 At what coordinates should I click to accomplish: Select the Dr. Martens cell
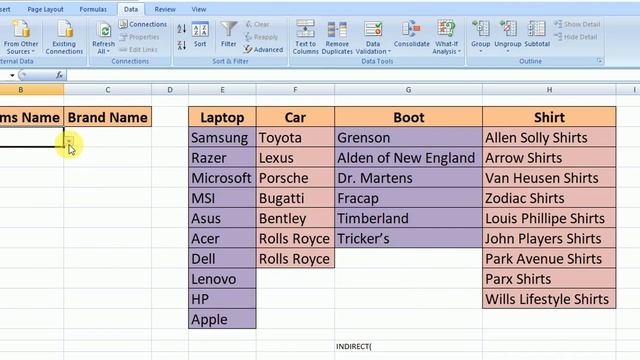tap(408, 178)
